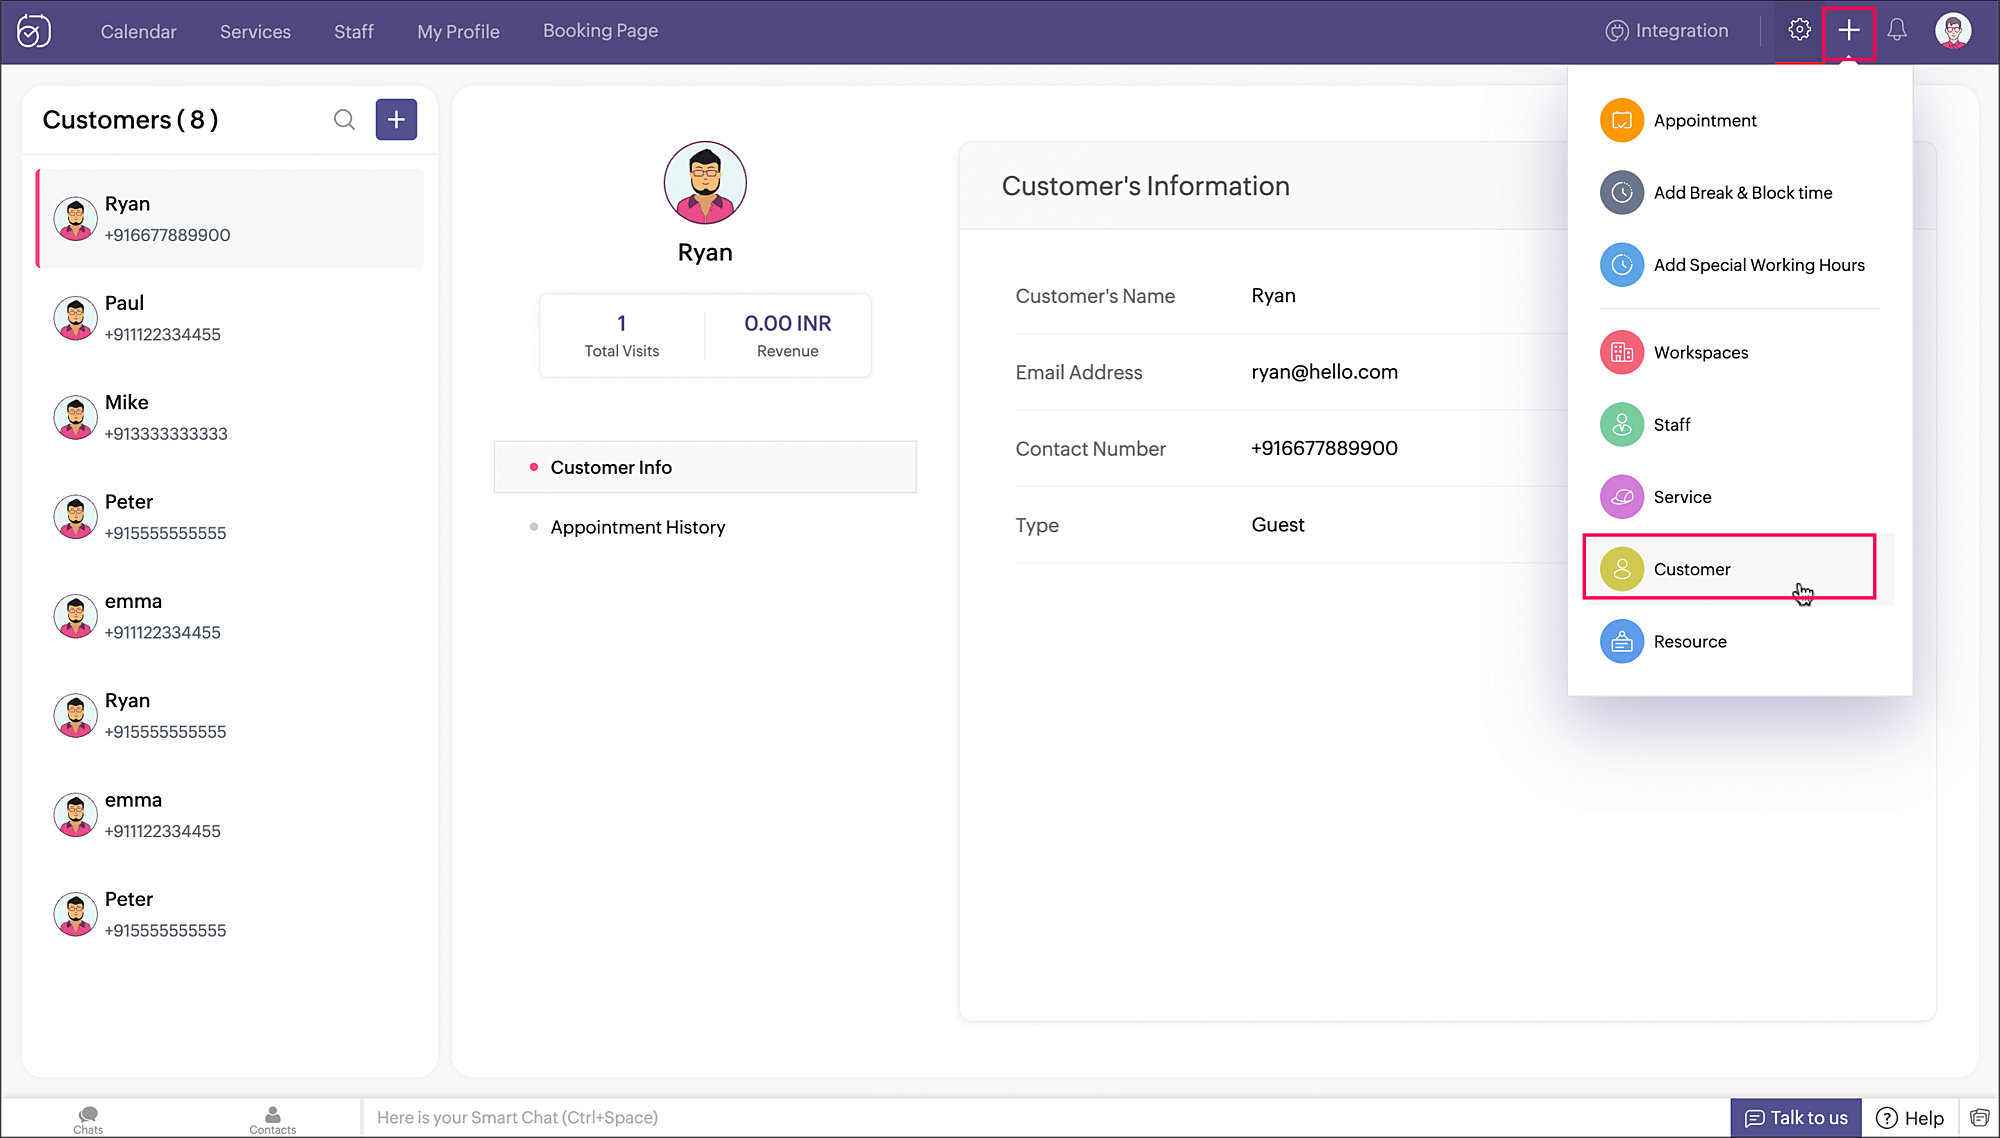The width and height of the screenshot is (2000, 1138).
Task: Select the Resource icon in the quick-add menu
Action: (1621, 642)
